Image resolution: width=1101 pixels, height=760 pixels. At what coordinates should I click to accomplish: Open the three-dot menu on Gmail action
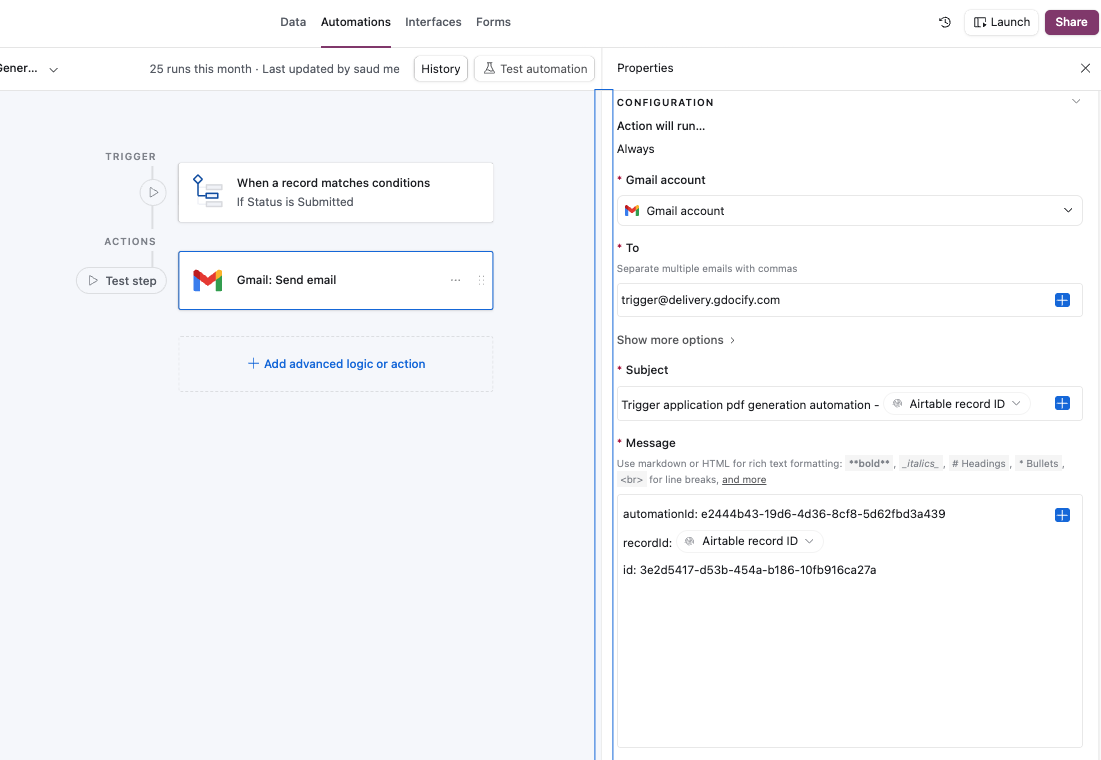(x=456, y=281)
